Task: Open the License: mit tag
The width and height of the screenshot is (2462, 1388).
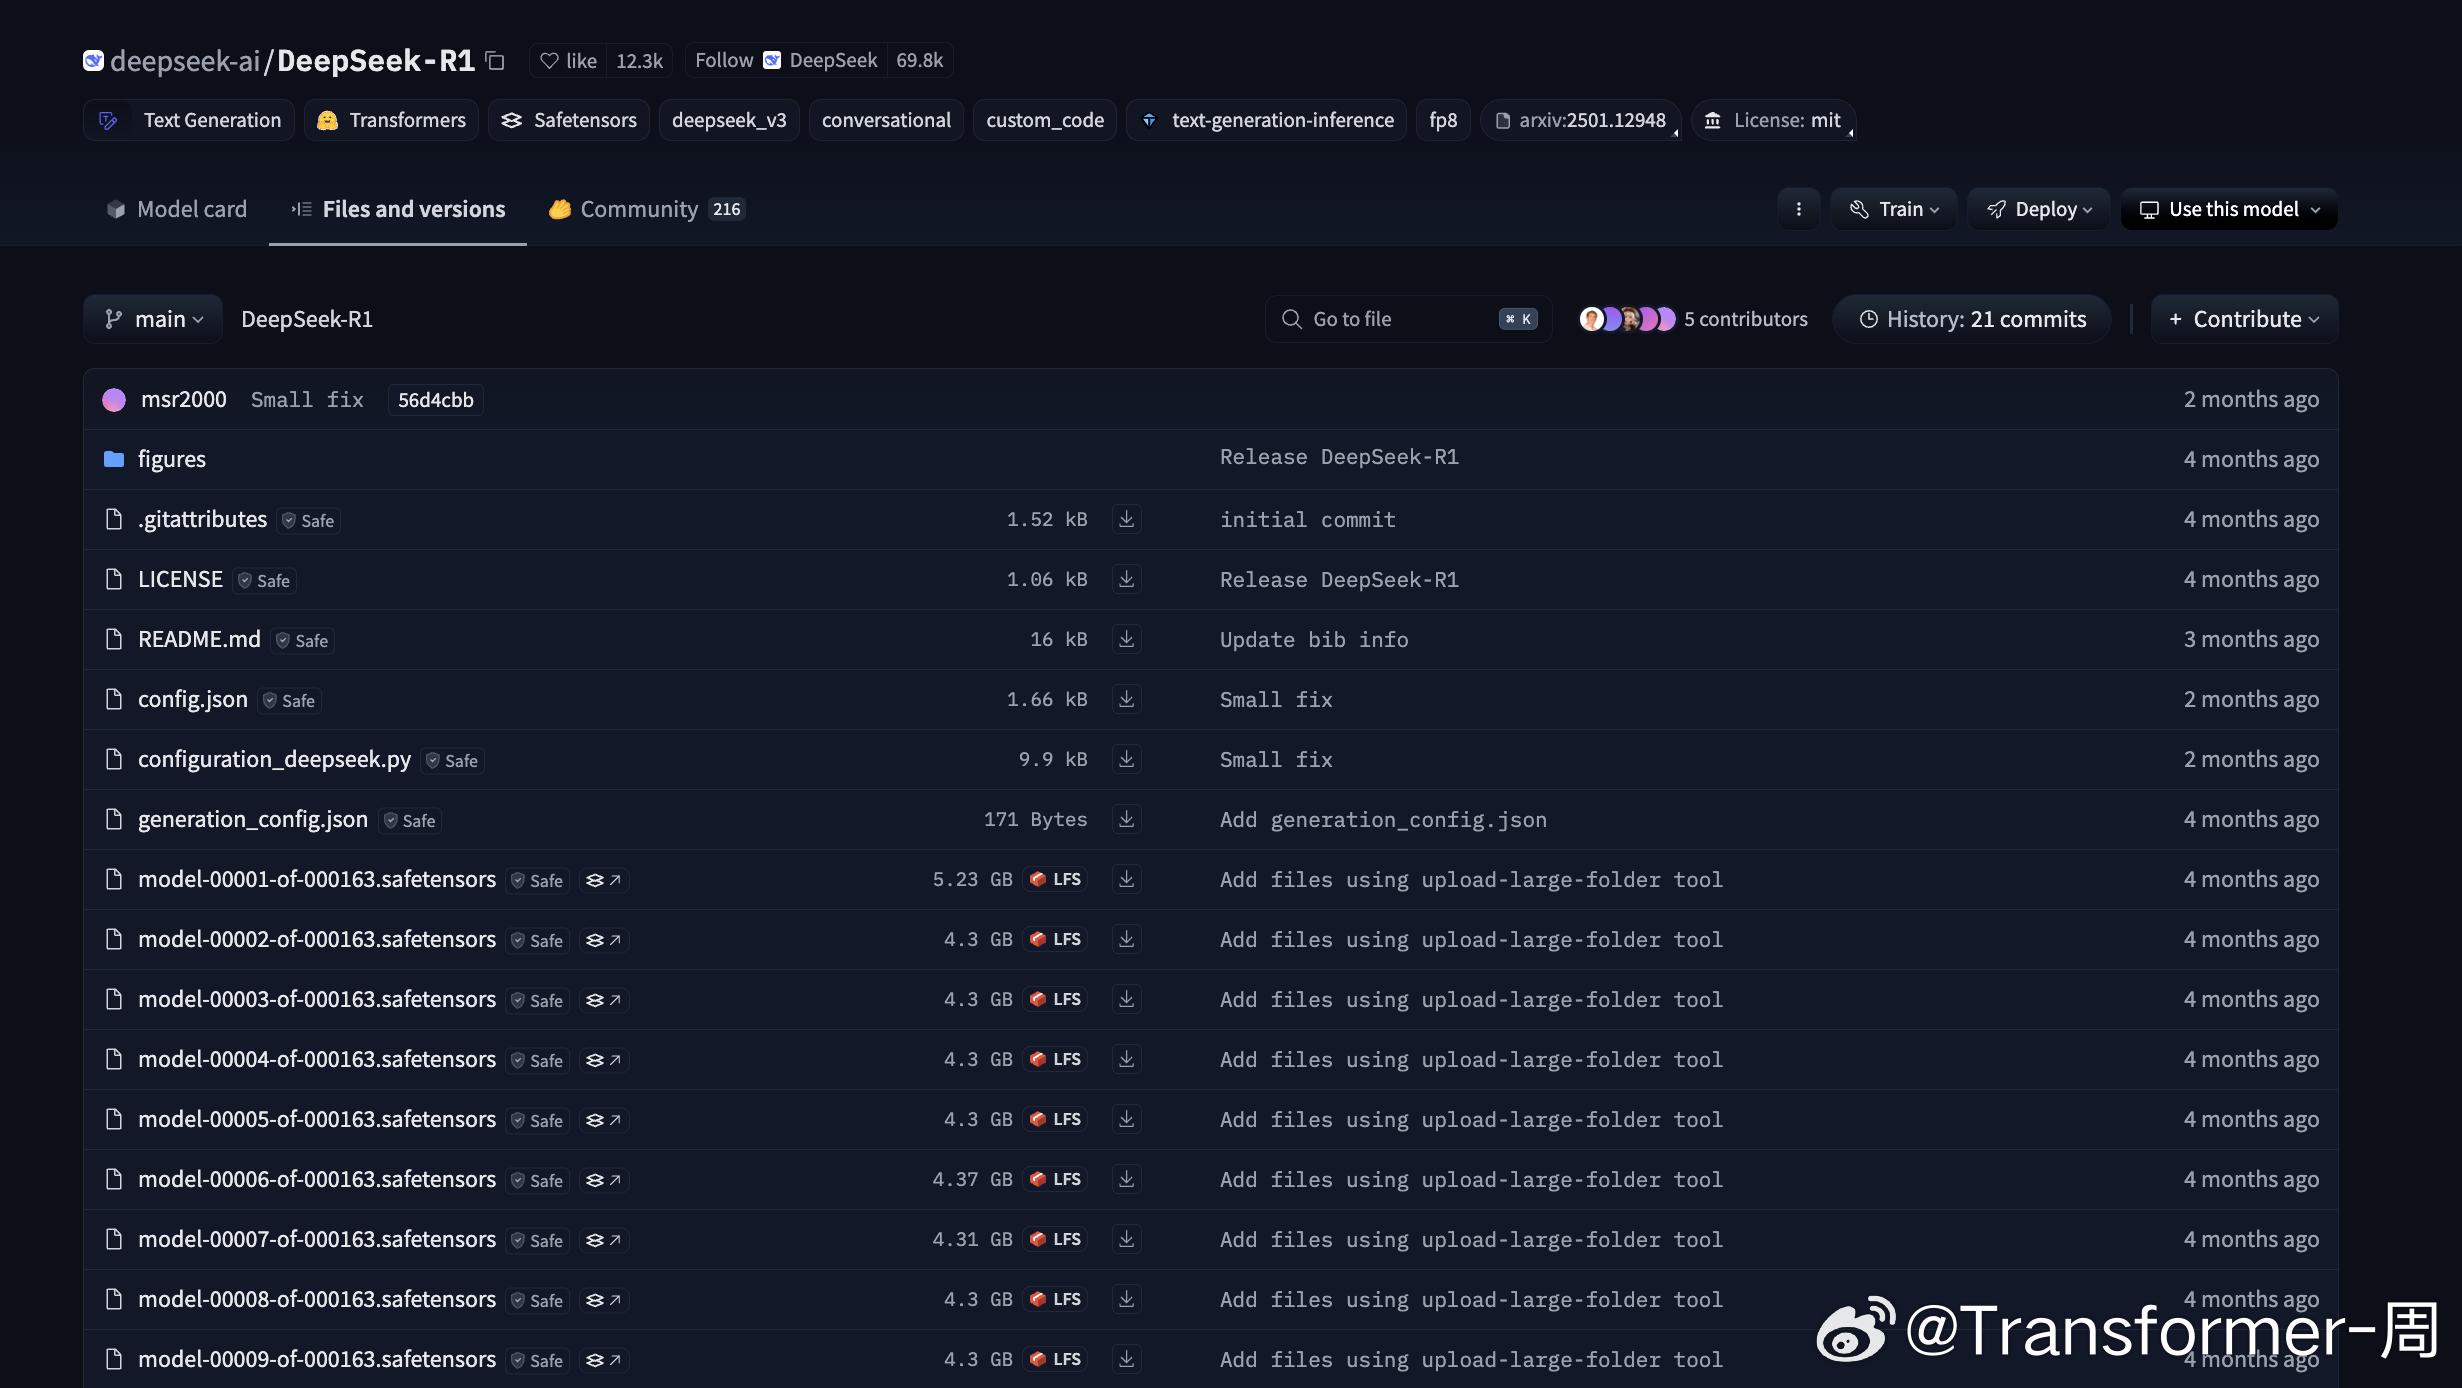Action: coord(1774,120)
